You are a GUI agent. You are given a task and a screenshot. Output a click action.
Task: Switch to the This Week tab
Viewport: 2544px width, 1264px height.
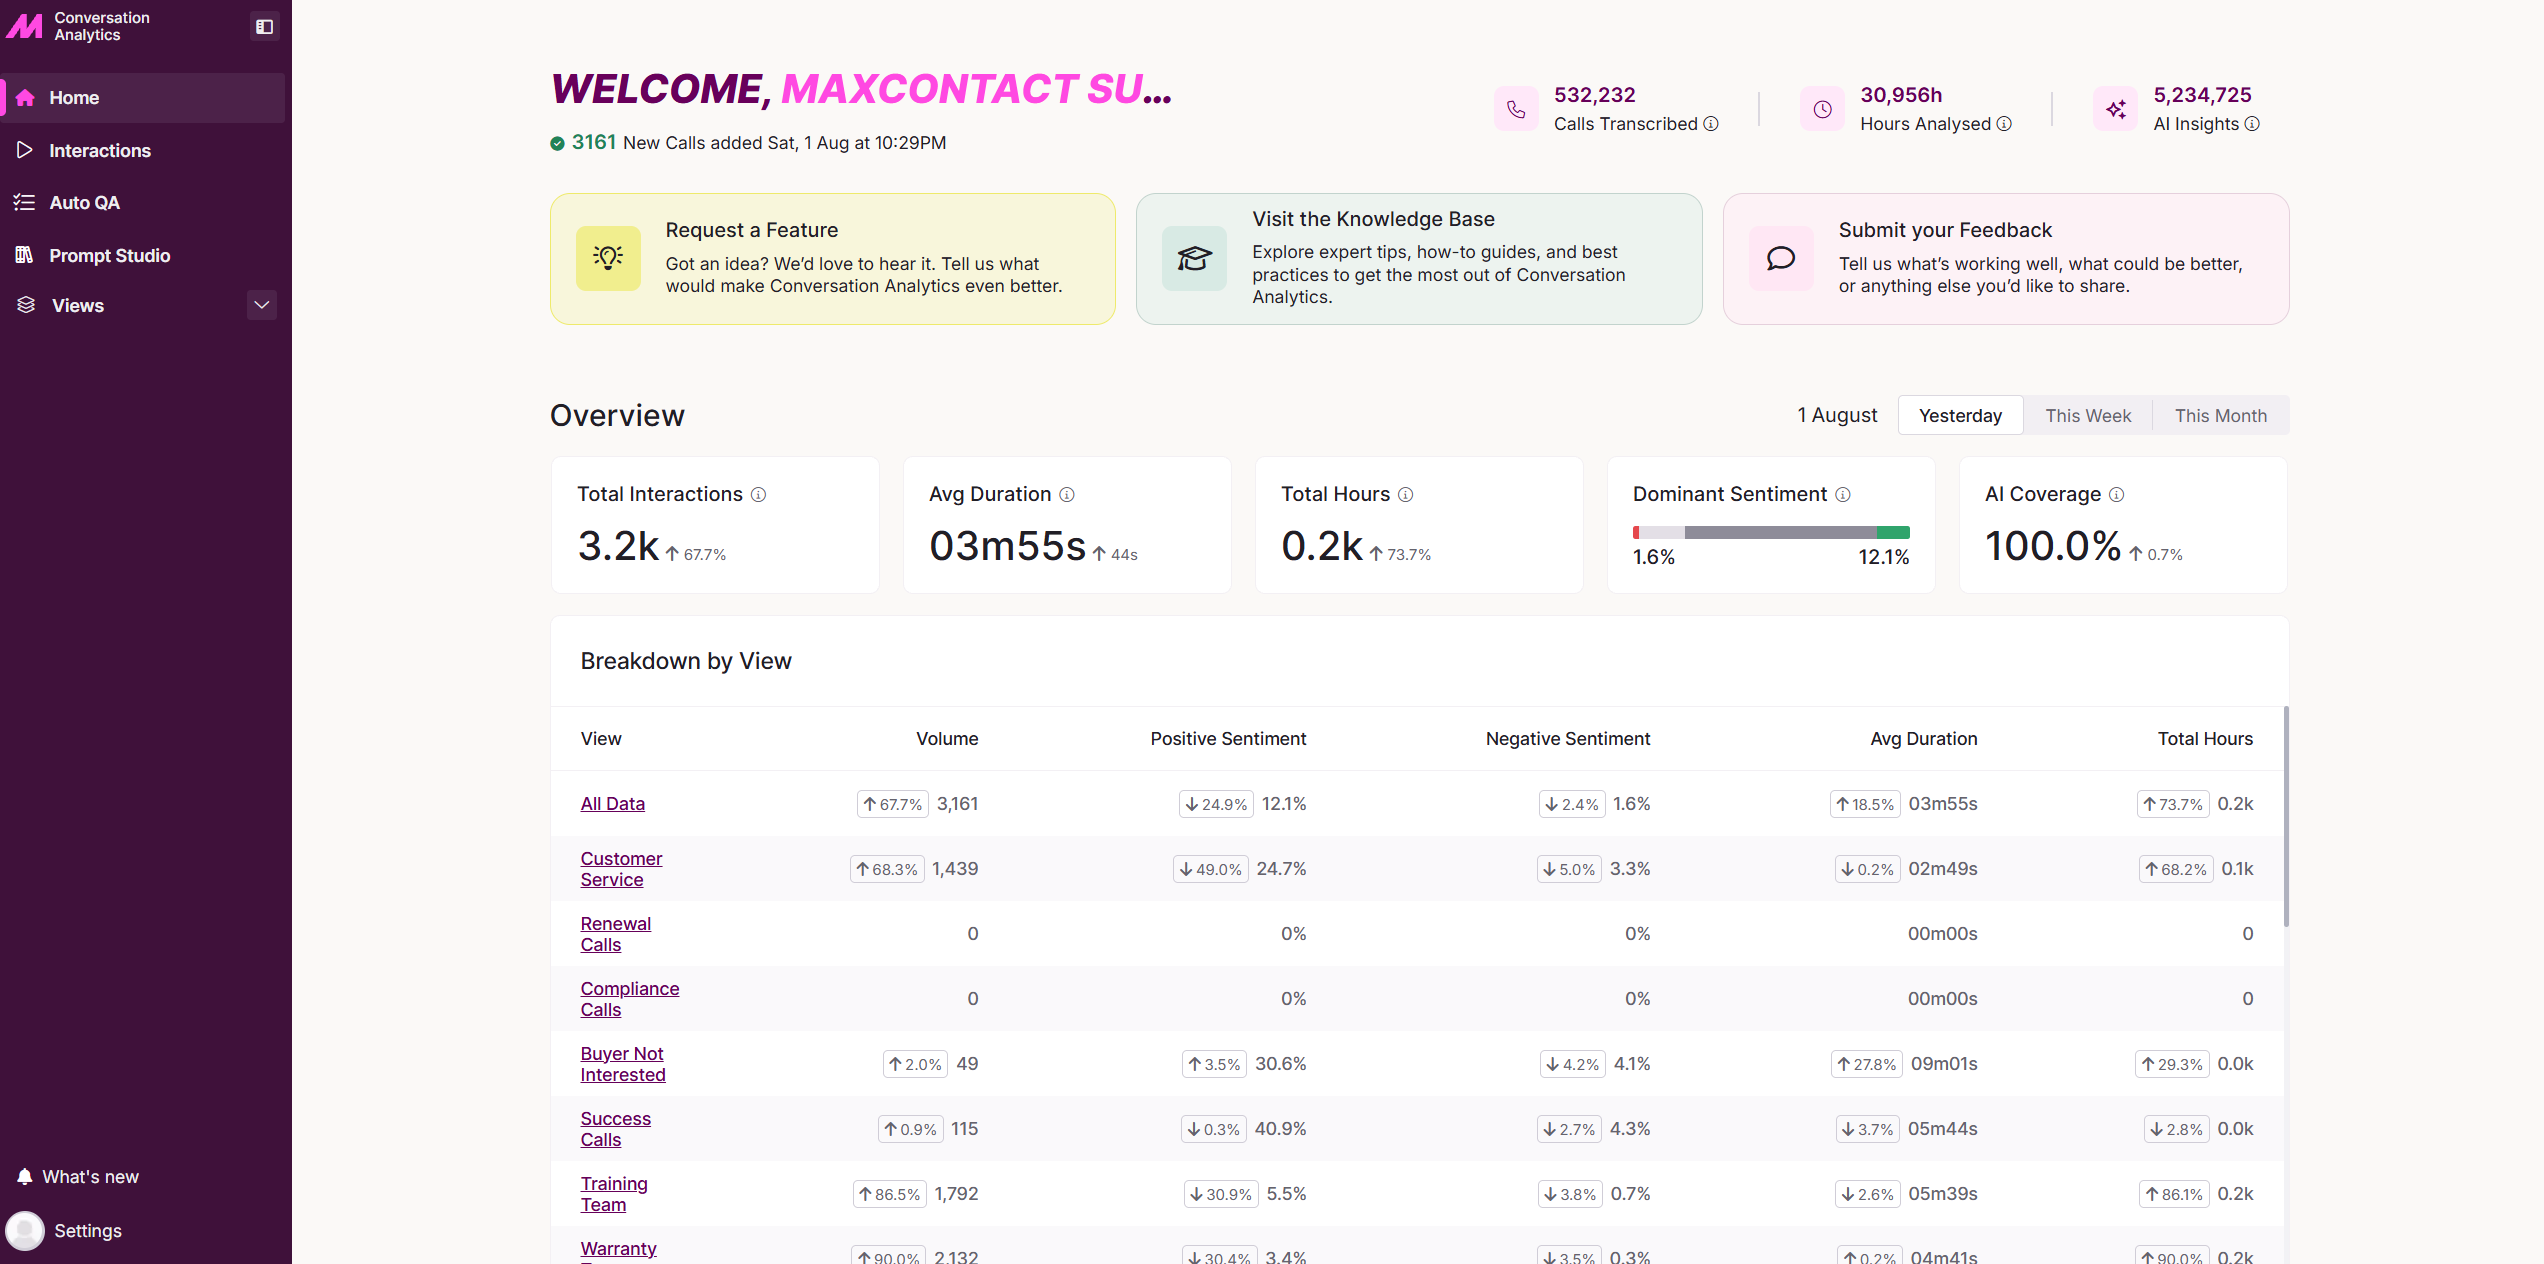(x=2088, y=416)
